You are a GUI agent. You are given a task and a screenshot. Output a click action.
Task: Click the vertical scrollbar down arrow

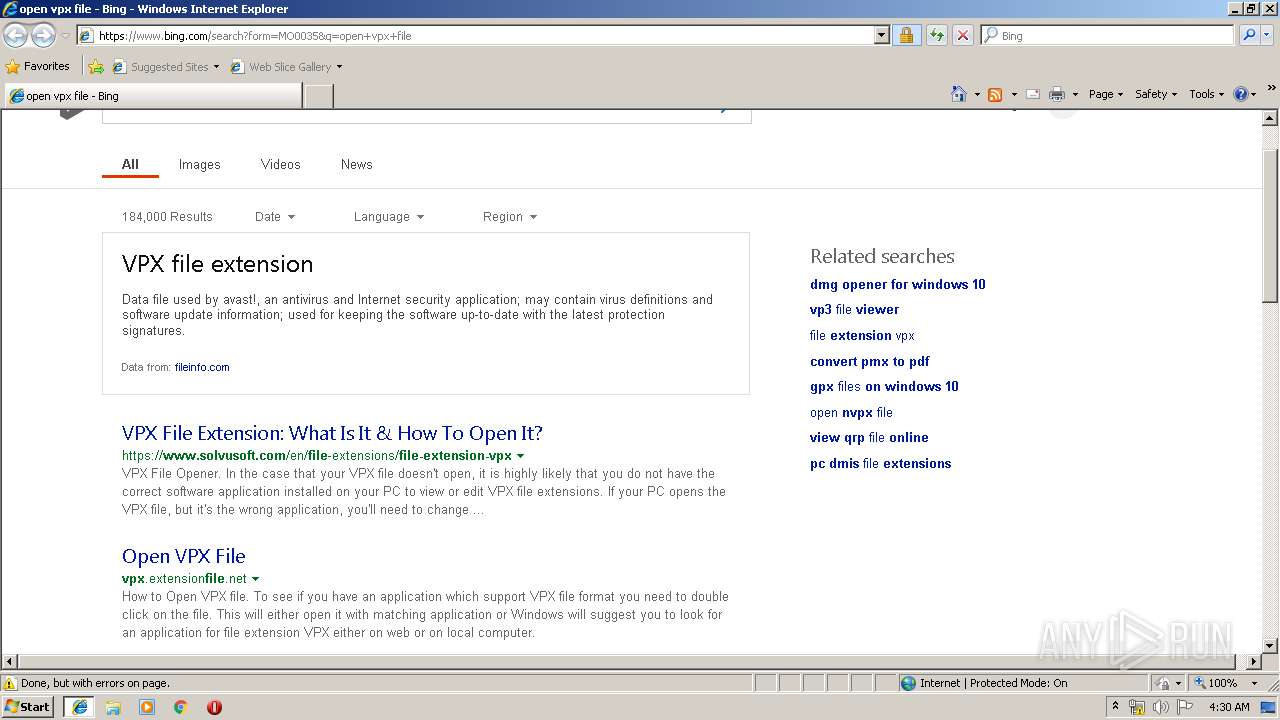click(1271, 646)
